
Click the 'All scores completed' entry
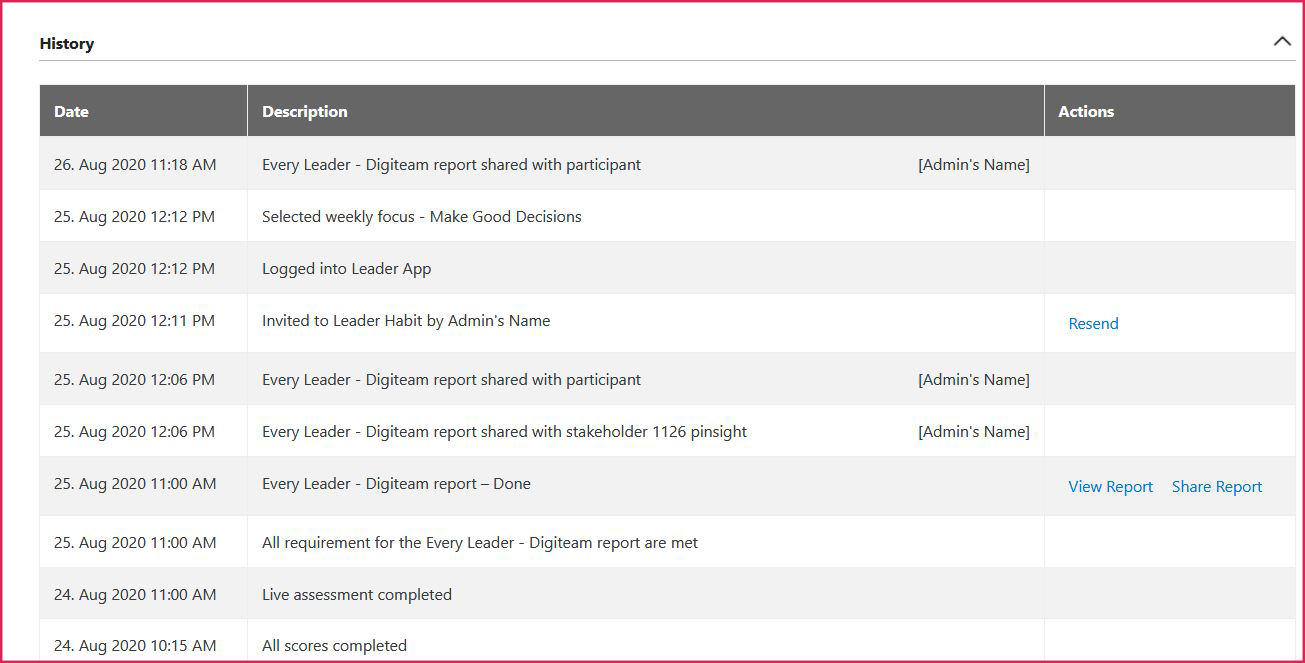pyautogui.click(x=334, y=646)
